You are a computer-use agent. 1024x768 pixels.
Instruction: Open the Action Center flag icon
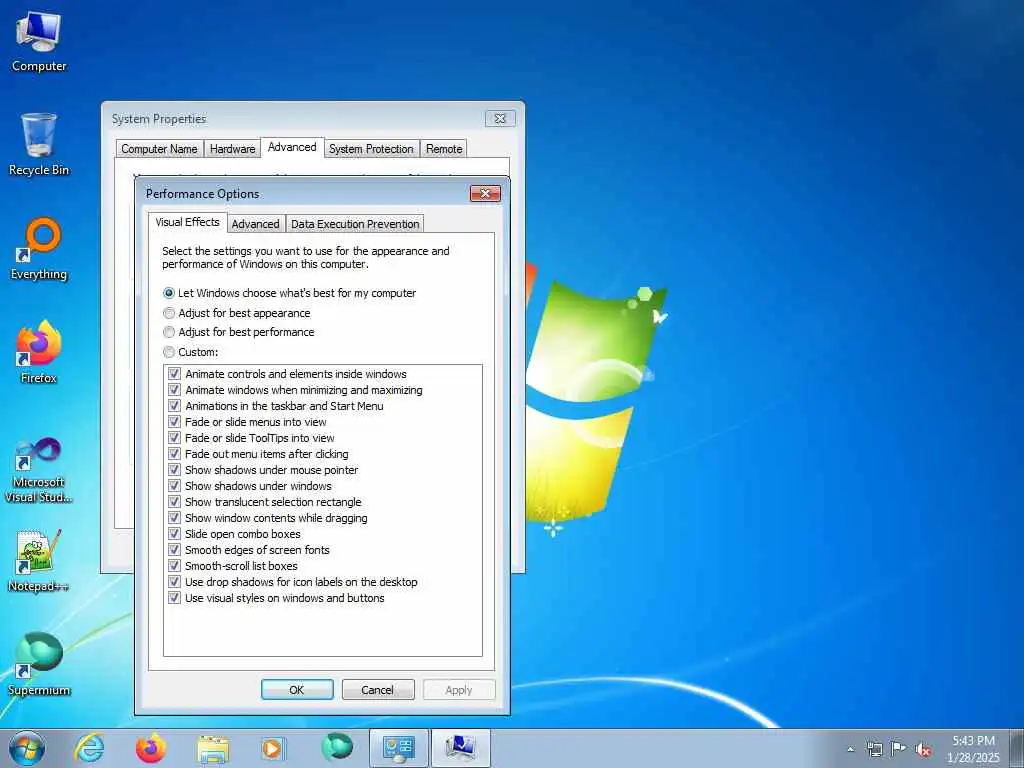(899, 749)
